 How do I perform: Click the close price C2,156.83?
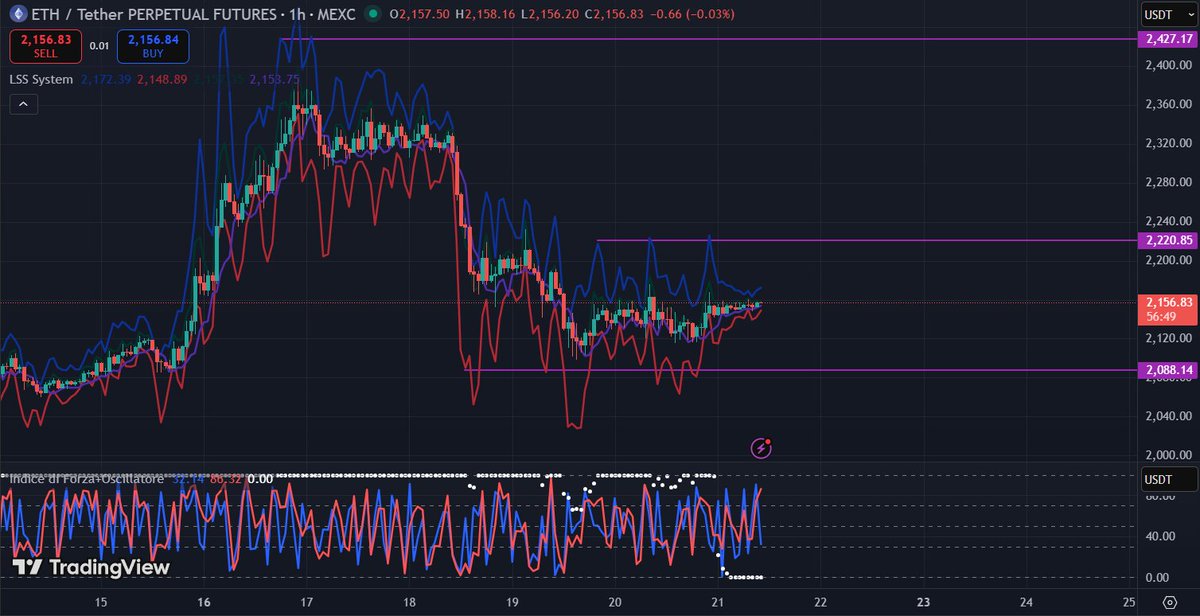pos(614,15)
